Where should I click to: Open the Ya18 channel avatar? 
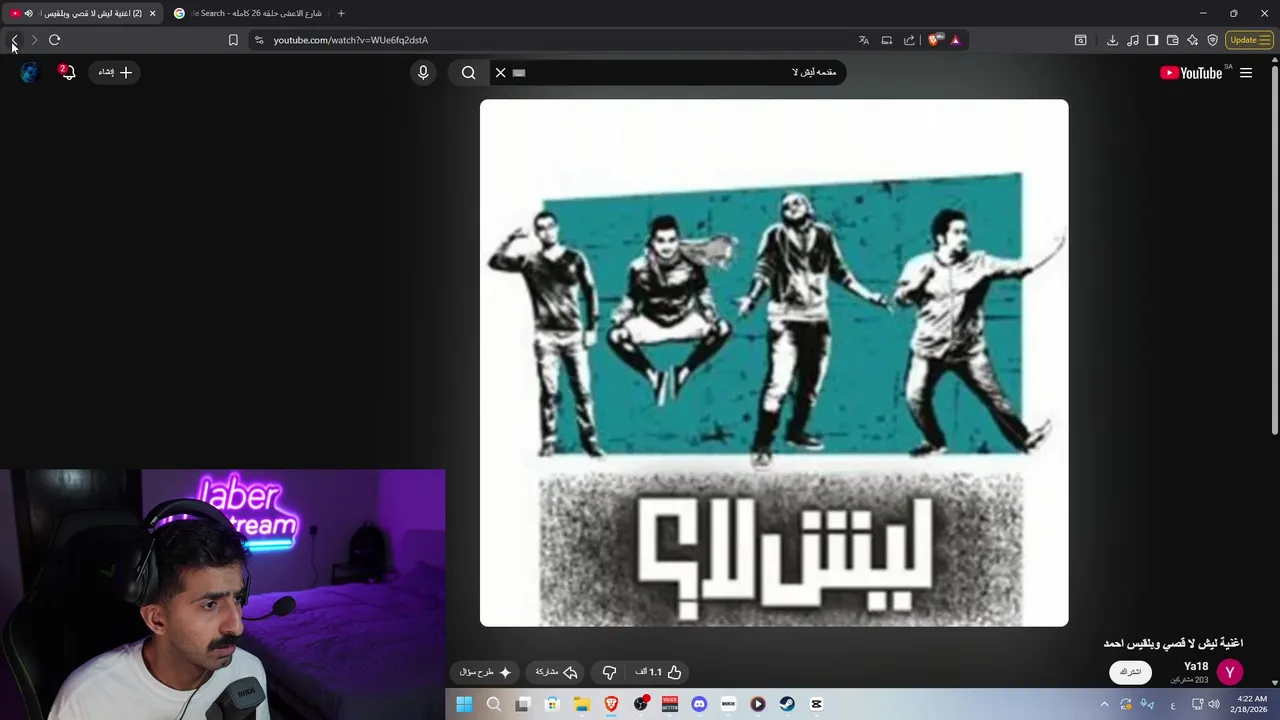pos(1230,672)
